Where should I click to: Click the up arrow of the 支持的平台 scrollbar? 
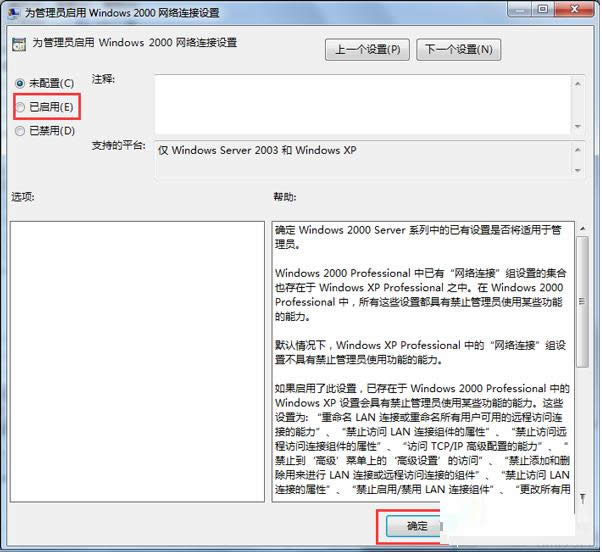pos(578,150)
